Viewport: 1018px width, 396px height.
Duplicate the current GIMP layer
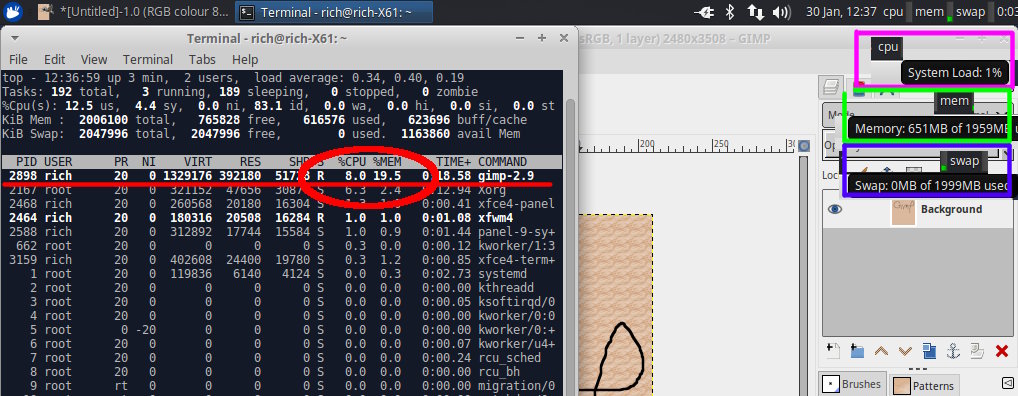click(x=929, y=351)
